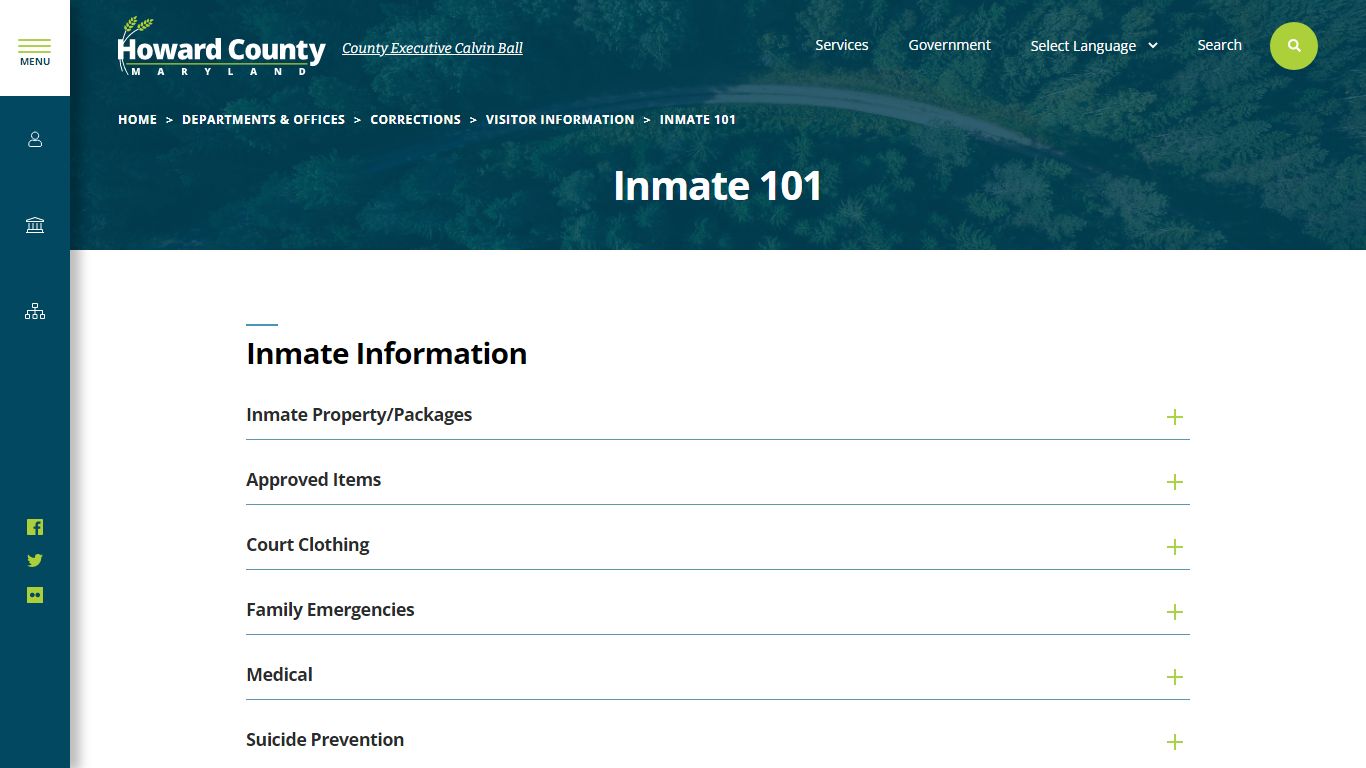Open the Government menu

[949, 45]
